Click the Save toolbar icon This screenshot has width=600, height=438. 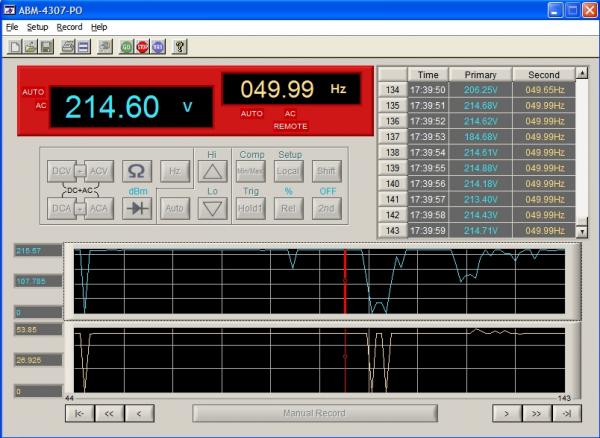point(46,46)
